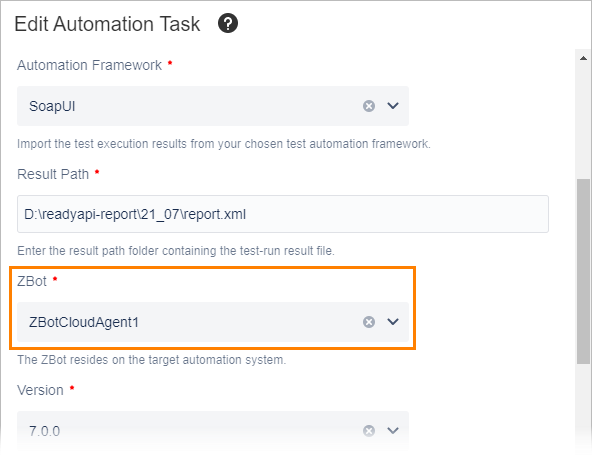Click 'The ZBot resides on' hint text
This screenshot has height=456, width=592.
(x=152, y=360)
